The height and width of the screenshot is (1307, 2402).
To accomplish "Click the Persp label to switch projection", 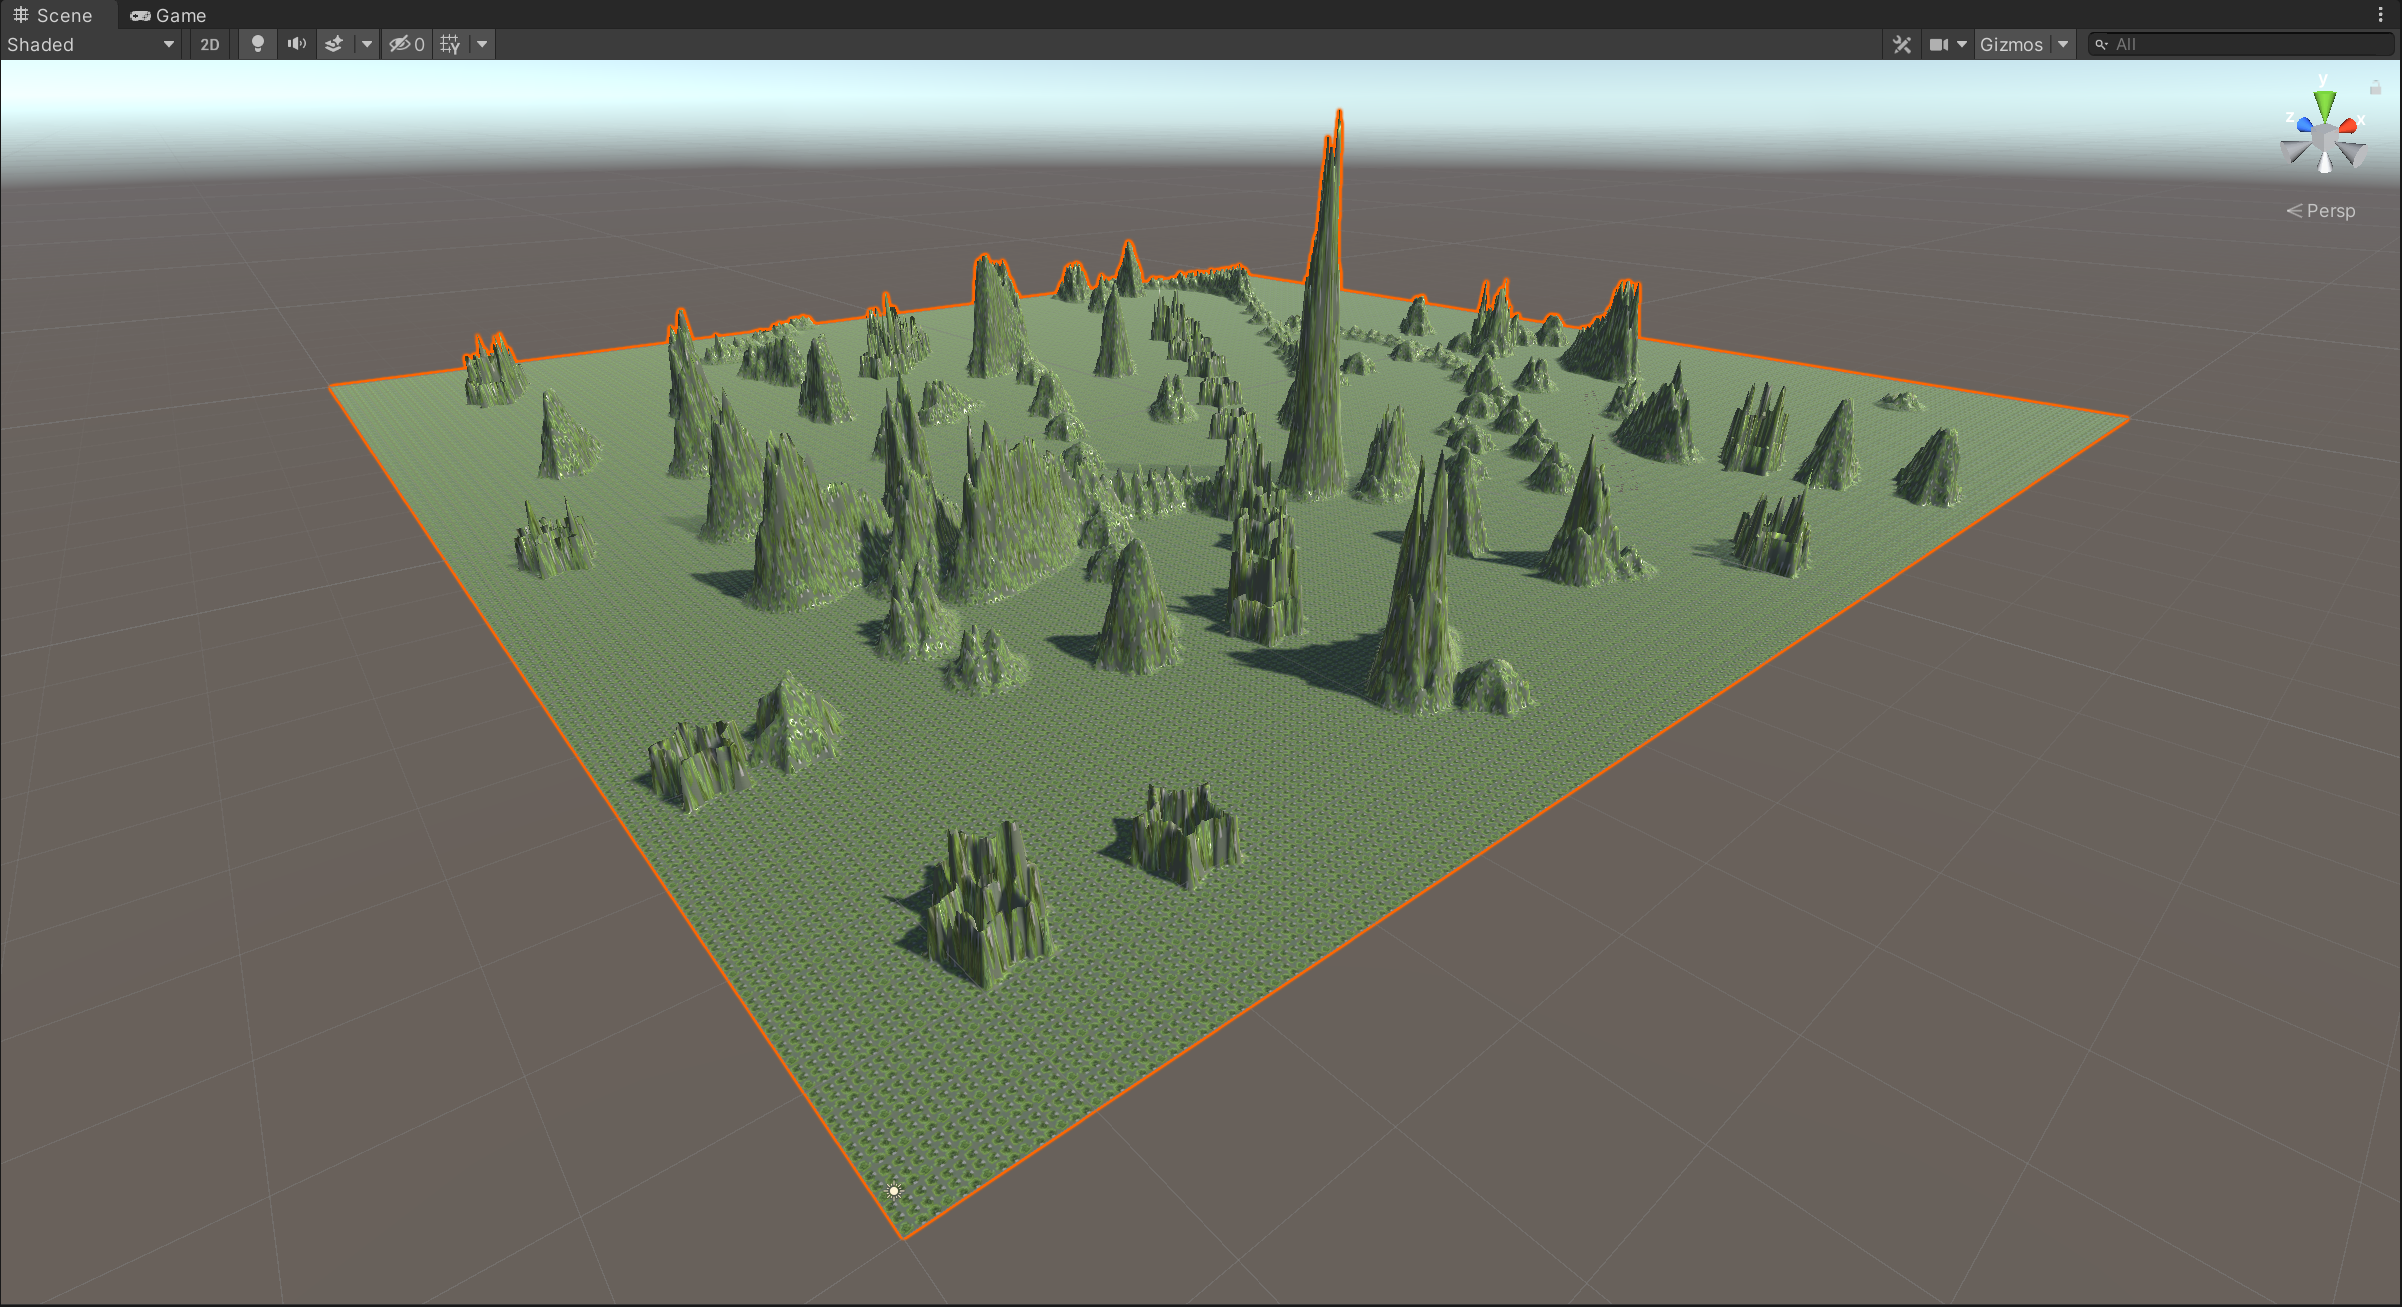I will point(2330,210).
